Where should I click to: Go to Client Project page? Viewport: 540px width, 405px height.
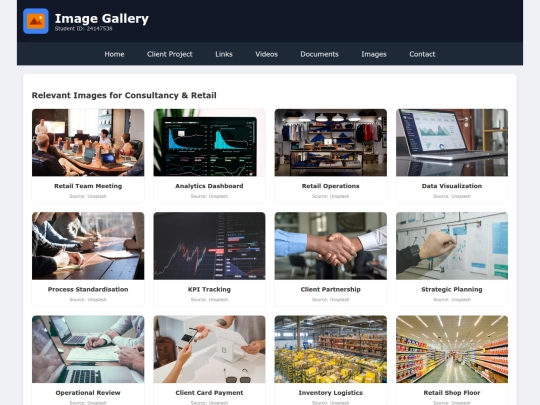coord(169,54)
